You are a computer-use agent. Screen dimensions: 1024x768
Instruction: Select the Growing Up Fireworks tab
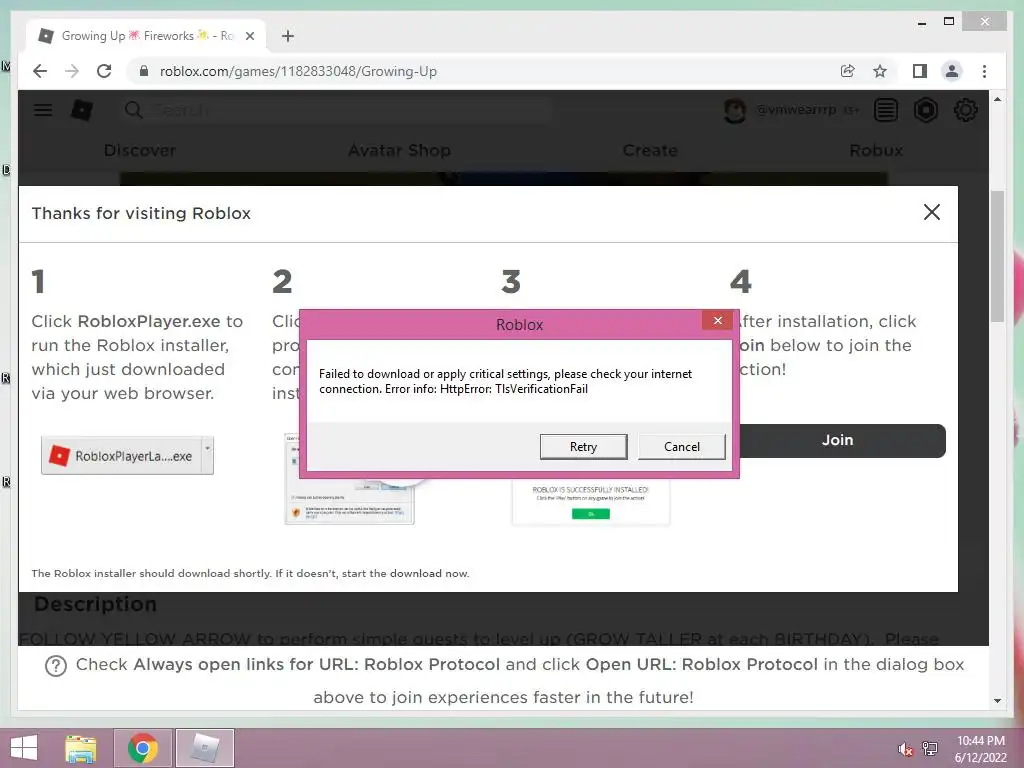[146, 36]
